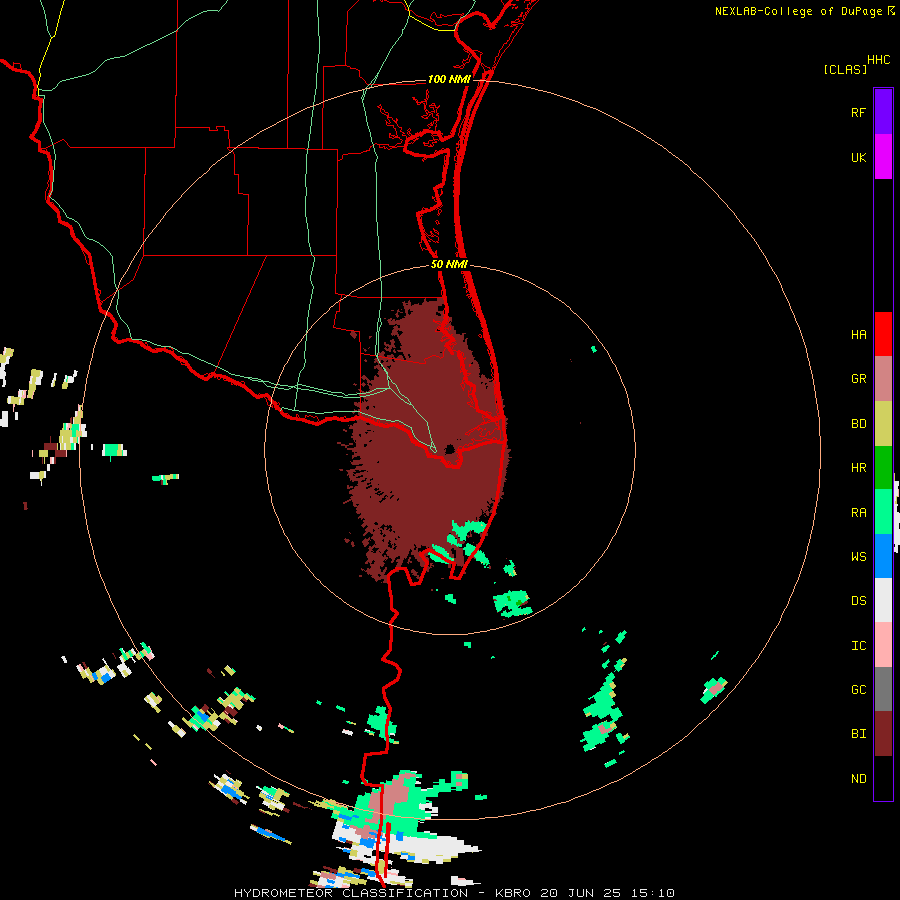Click the [CLAS] legend heading
Image resolution: width=900 pixels, height=900 pixels.
(x=845, y=69)
